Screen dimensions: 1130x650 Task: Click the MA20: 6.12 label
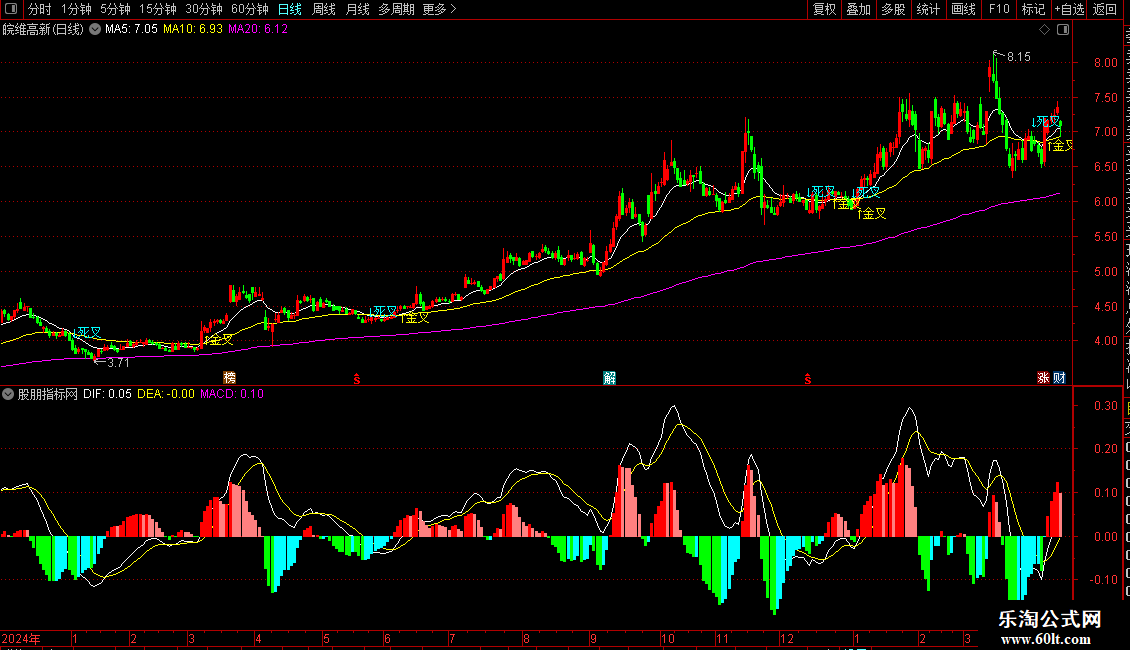(258, 29)
